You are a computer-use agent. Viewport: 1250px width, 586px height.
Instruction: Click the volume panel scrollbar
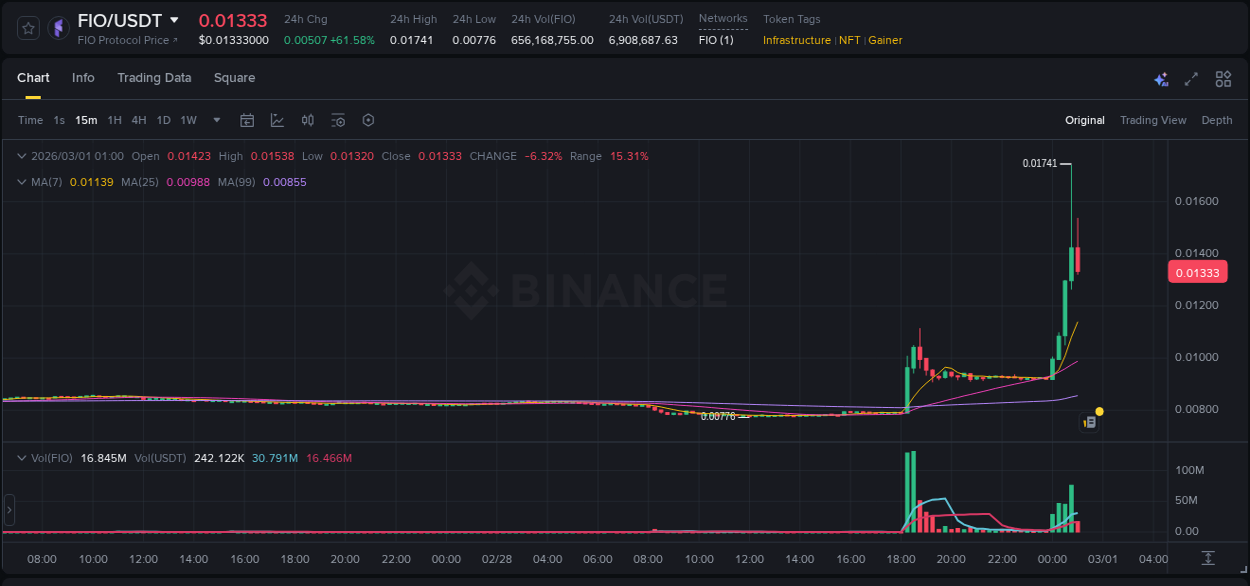[x=9, y=508]
